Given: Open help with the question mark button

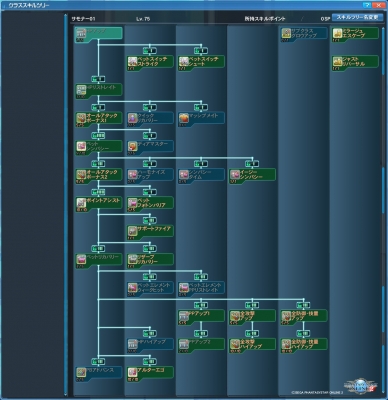Looking at the screenshot, I should point(367,5).
